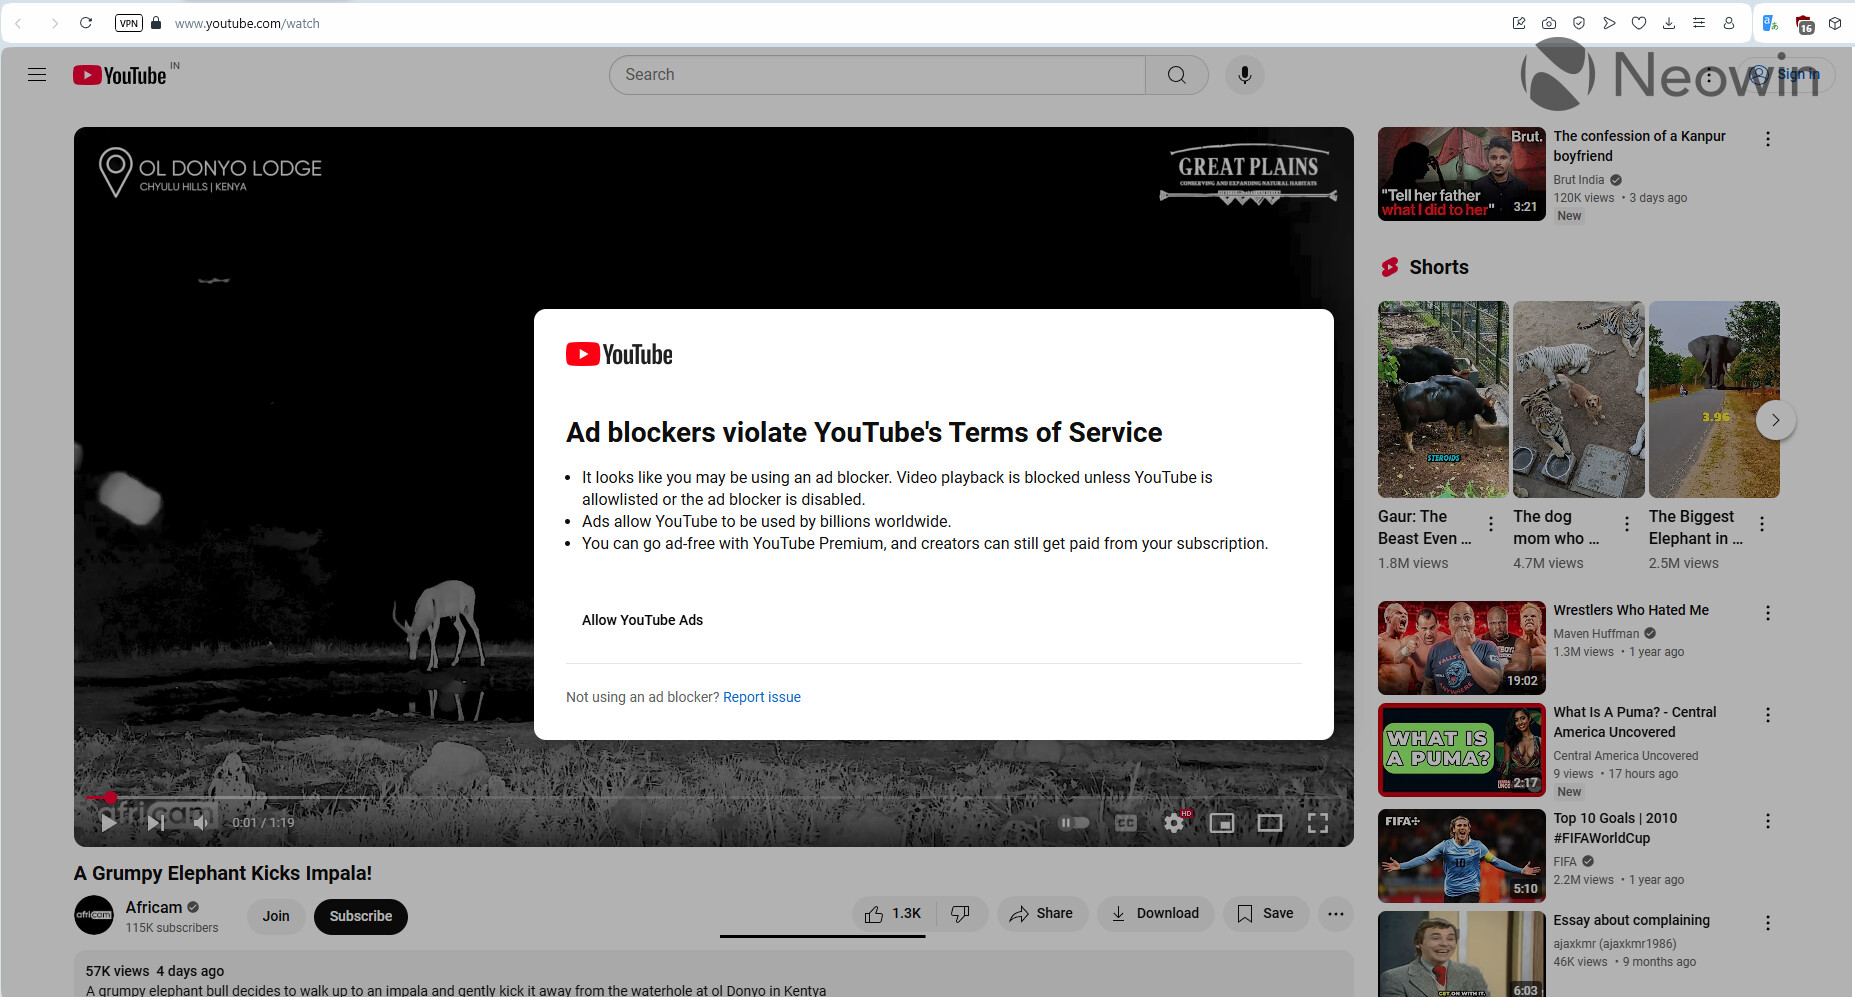Expand more Shorts with the right chevron

coord(1776,420)
